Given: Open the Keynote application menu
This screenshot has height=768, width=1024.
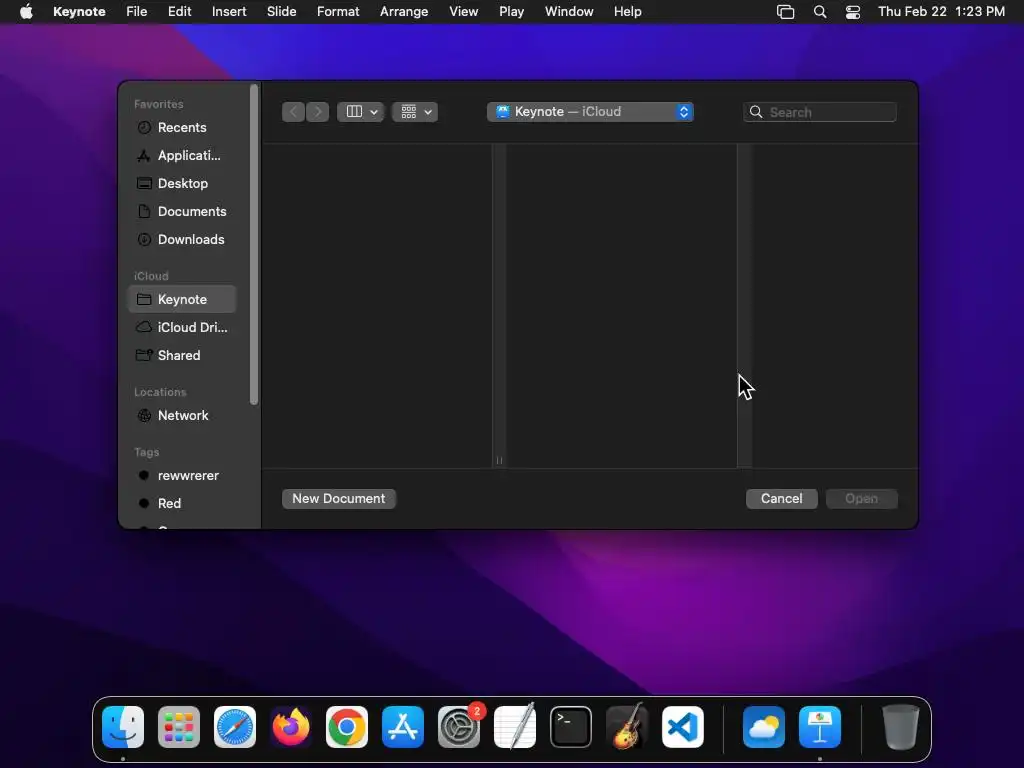Looking at the screenshot, I should tap(79, 12).
